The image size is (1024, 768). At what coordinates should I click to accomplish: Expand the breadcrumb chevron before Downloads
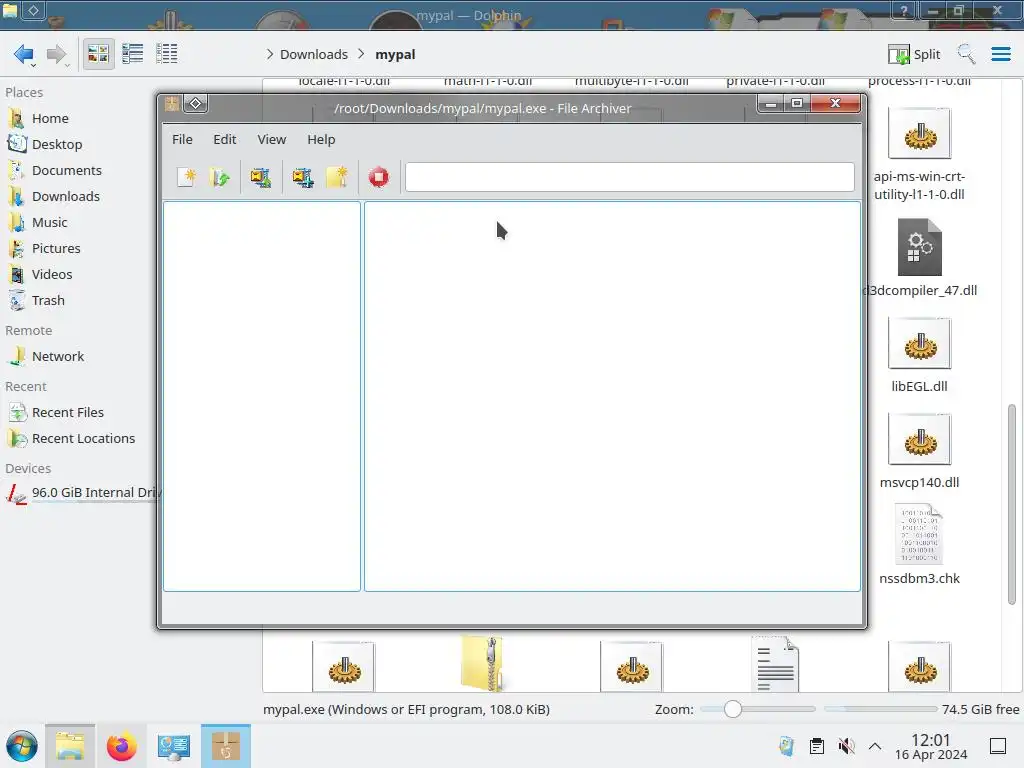pyautogui.click(x=270, y=54)
